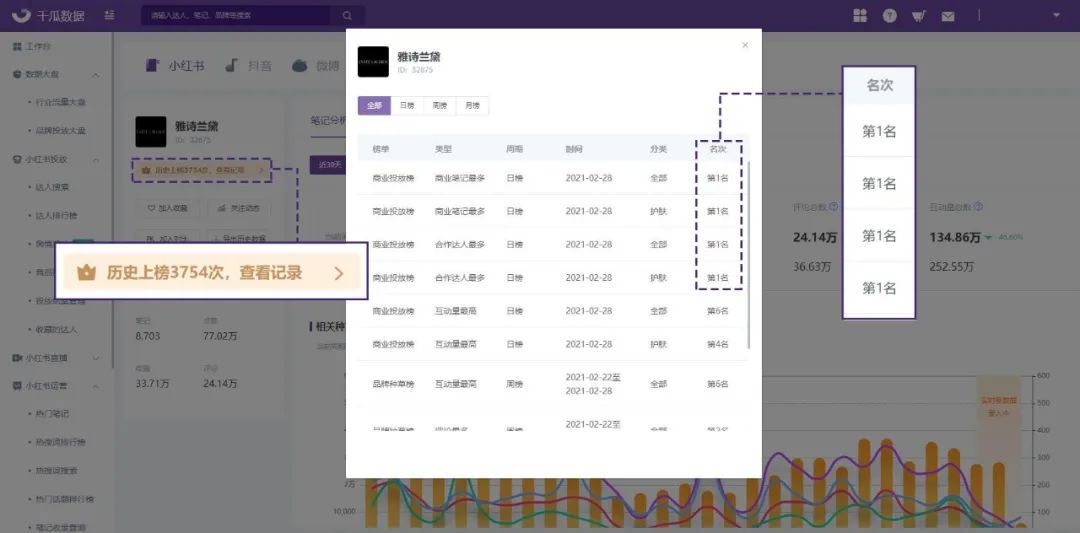Open 行业流量大盘 in sidebar

pos(61,102)
